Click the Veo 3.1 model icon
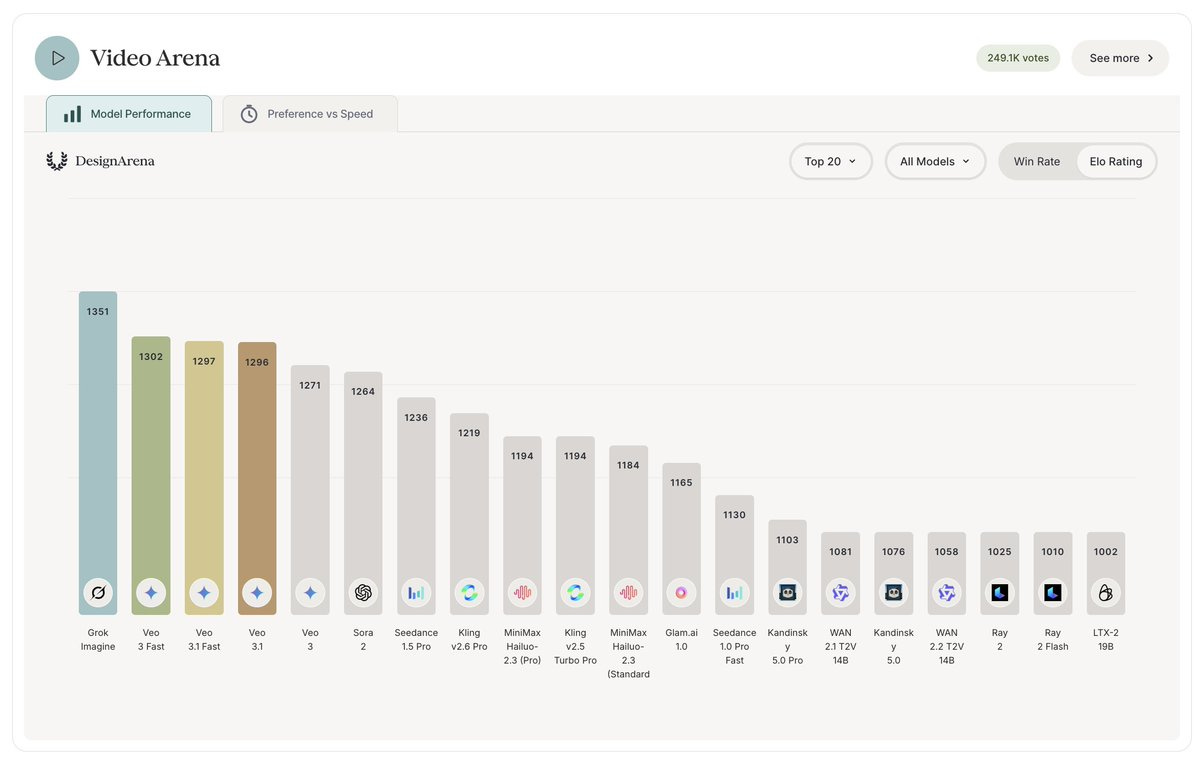The image size is (1200, 767). 257,593
